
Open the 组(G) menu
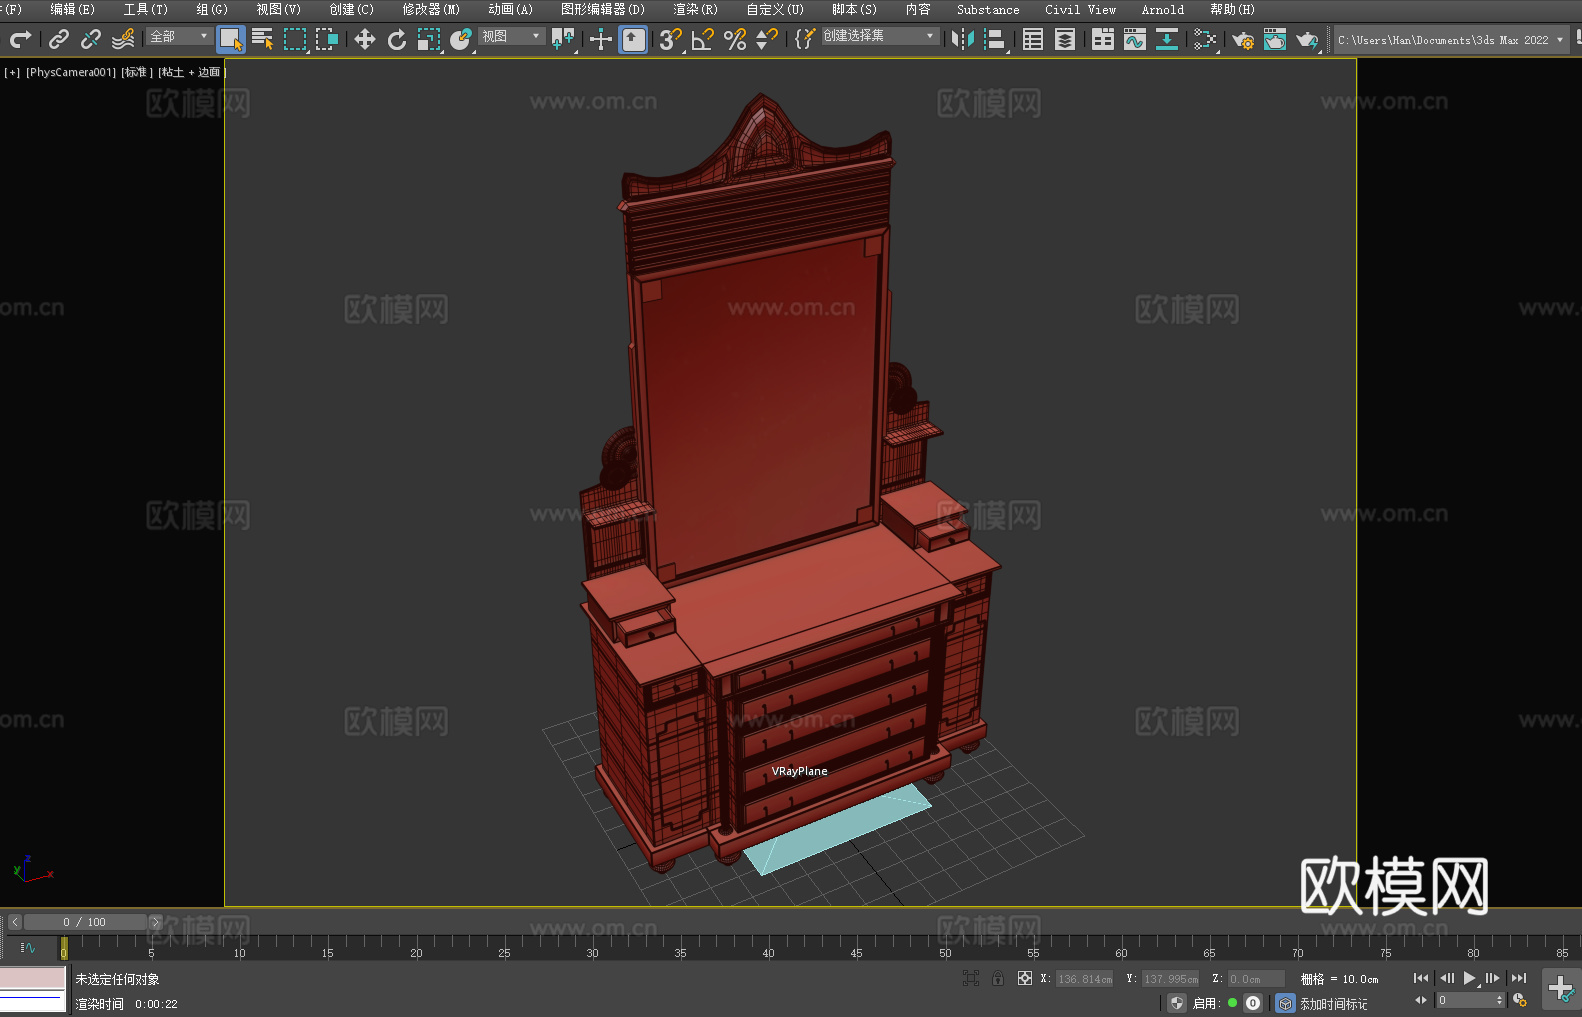pyautogui.click(x=212, y=9)
